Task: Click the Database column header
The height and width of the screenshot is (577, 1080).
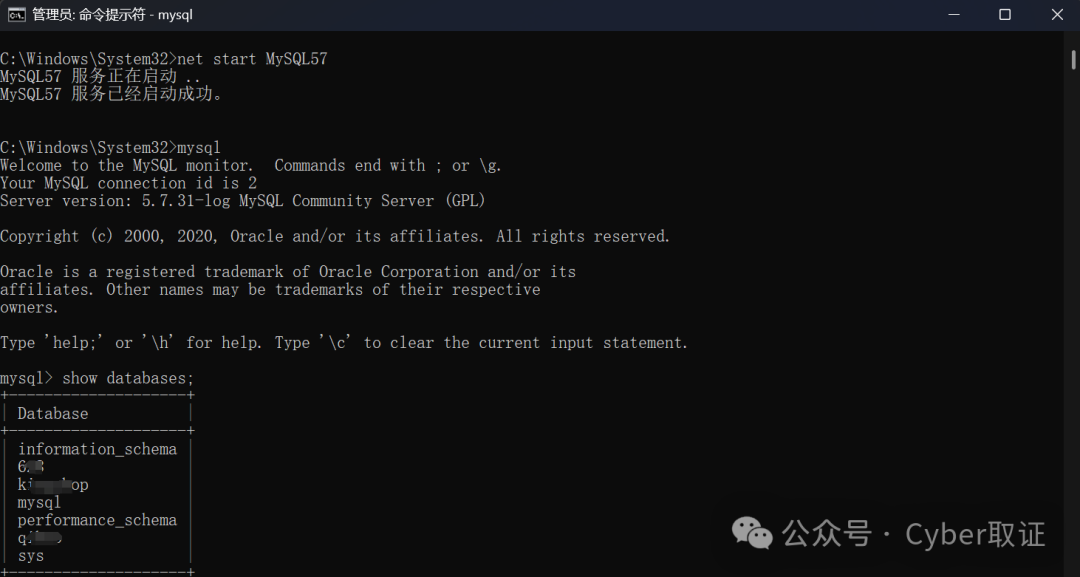Action: [x=52, y=413]
